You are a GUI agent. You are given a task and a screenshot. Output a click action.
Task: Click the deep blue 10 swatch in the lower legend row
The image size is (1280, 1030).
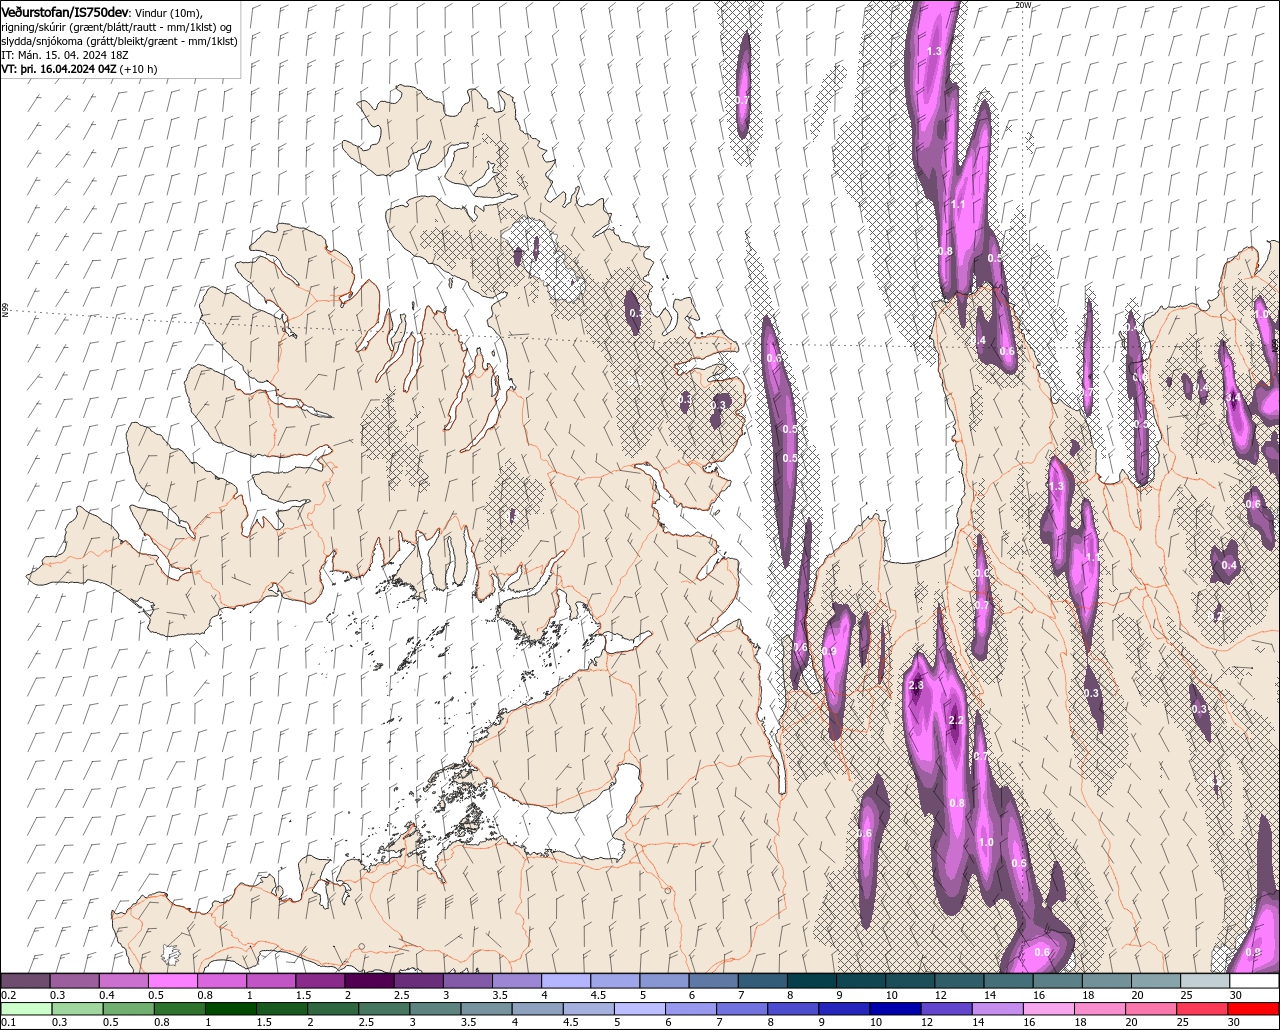(x=893, y=1008)
